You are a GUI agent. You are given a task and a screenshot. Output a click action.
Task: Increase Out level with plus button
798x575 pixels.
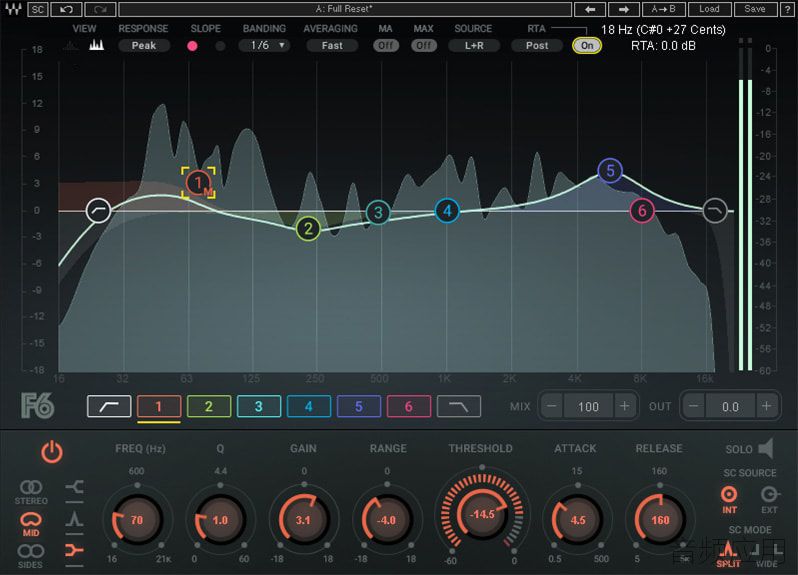click(x=766, y=406)
